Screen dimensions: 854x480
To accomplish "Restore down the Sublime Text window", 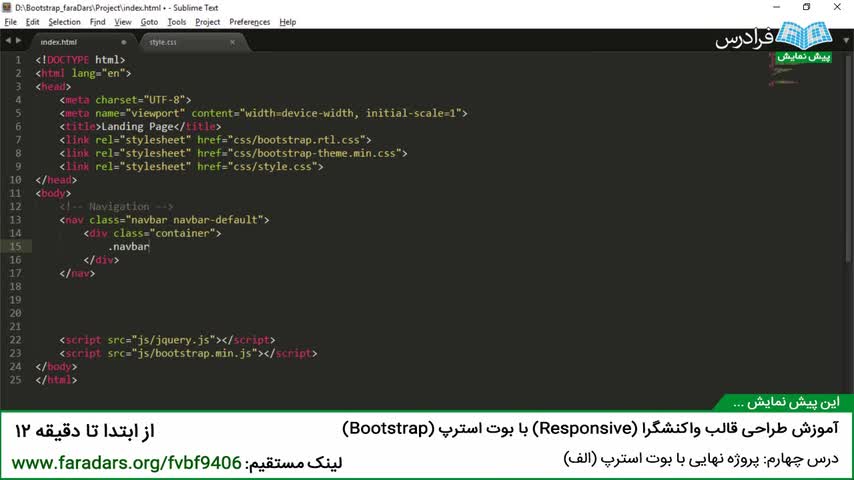I will point(807,7).
